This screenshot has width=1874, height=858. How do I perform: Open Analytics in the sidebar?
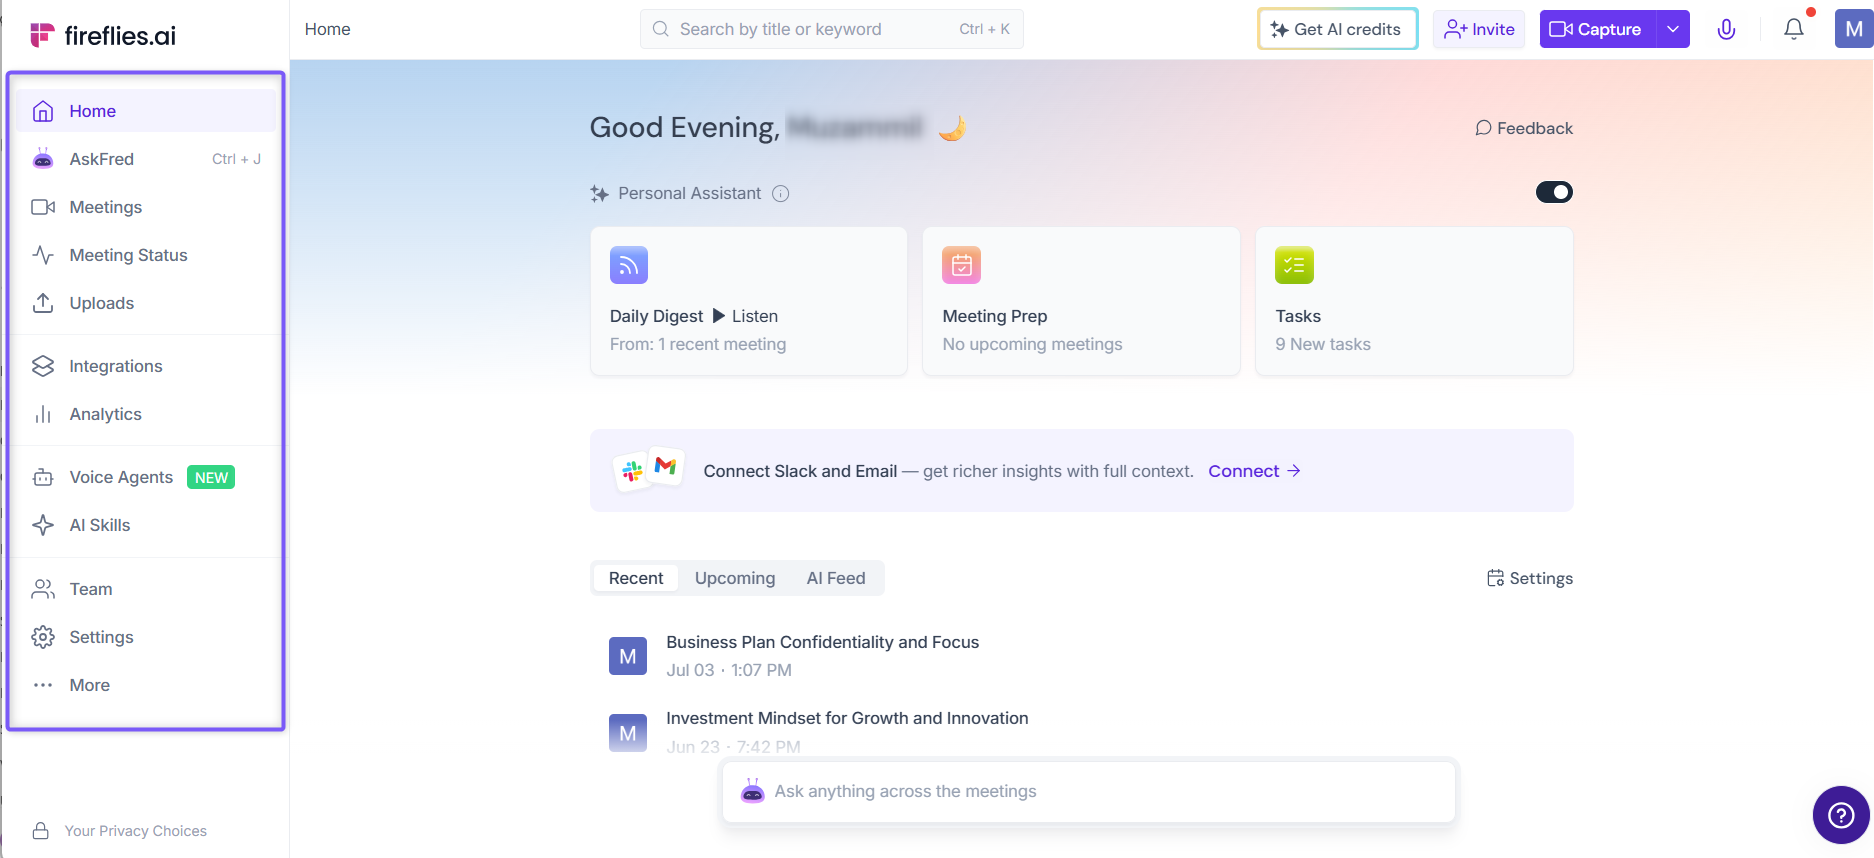pyautogui.click(x=146, y=414)
